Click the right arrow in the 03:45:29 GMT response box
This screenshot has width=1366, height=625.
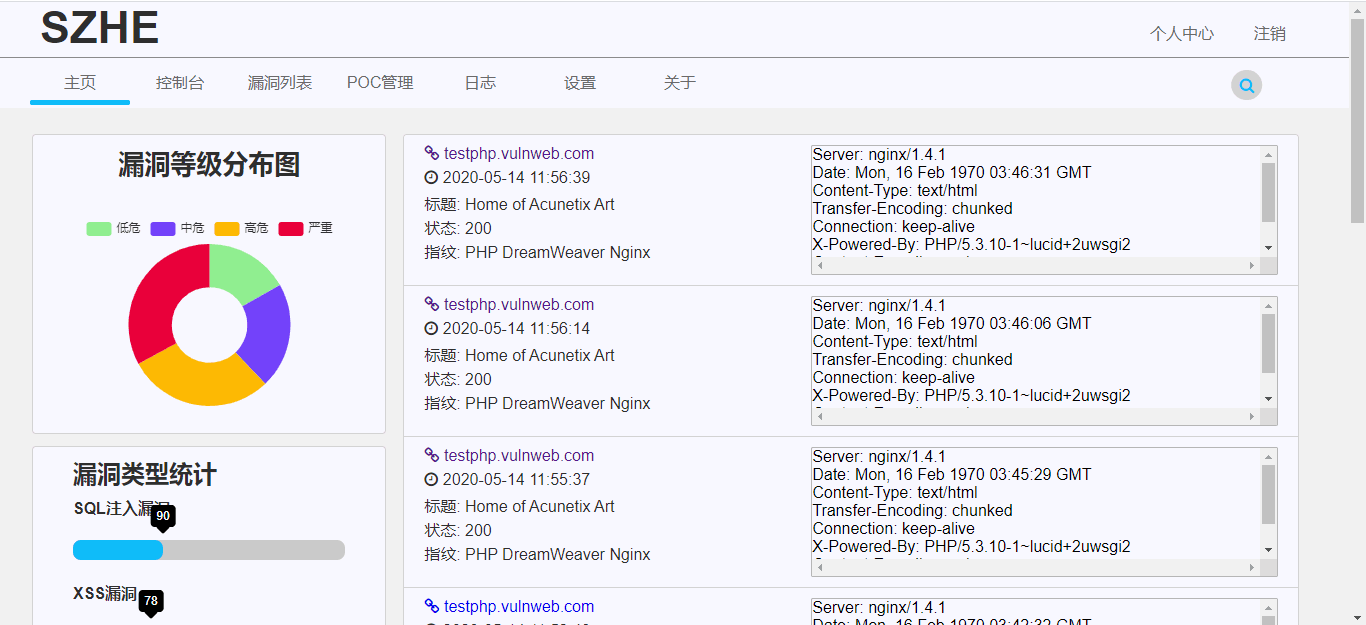pyautogui.click(x=1252, y=567)
